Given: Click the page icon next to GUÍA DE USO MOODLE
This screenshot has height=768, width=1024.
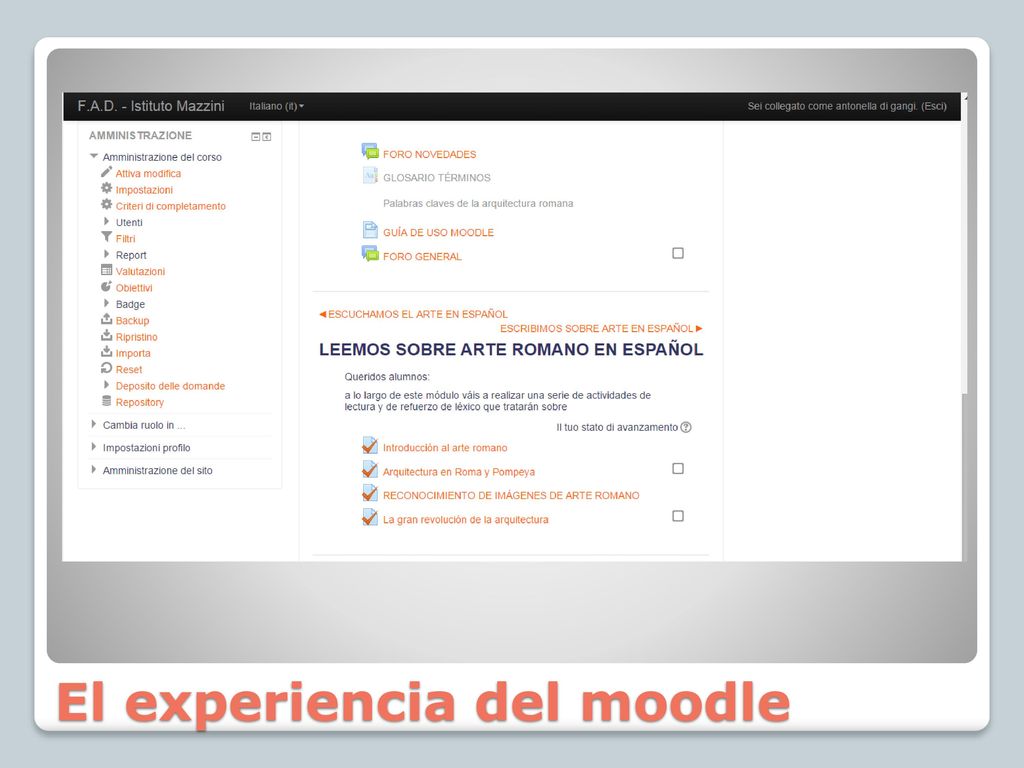Looking at the screenshot, I should click(x=370, y=230).
